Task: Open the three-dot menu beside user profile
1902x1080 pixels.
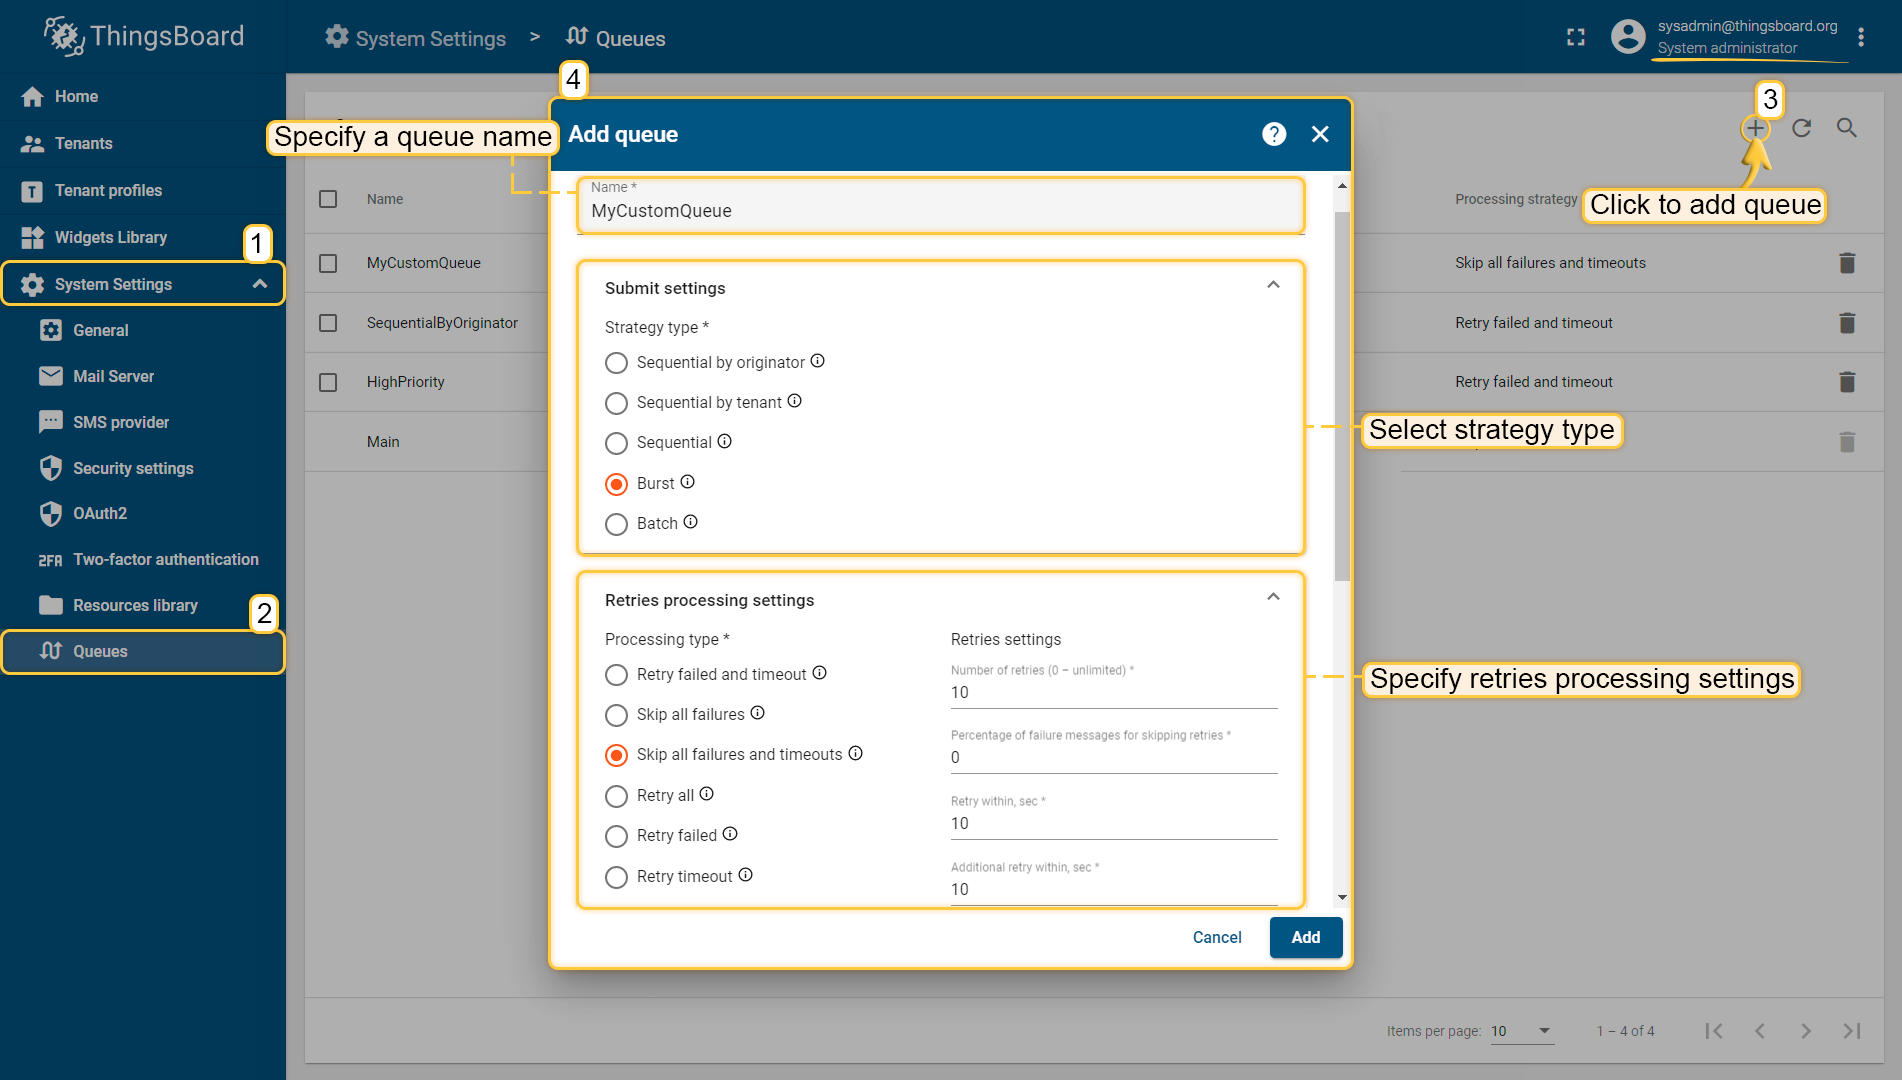Action: (x=1861, y=38)
